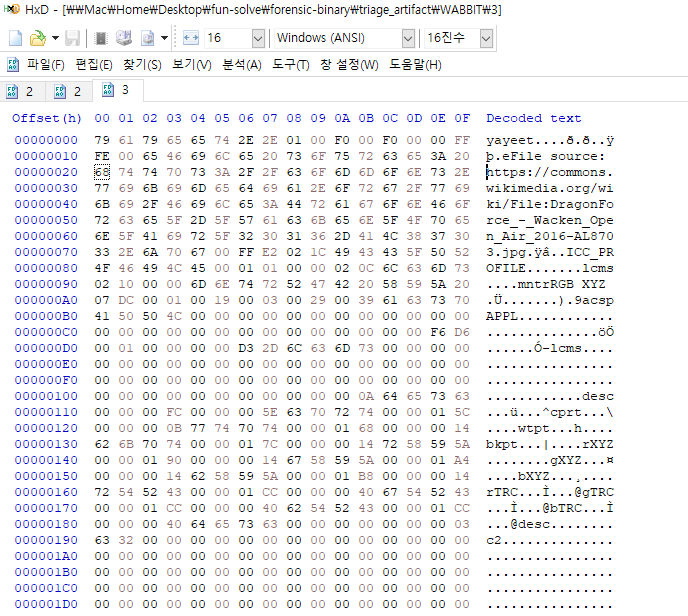This screenshot has height=616, width=688.
Task: Select the active tab labeled 3
Action: [118, 90]
